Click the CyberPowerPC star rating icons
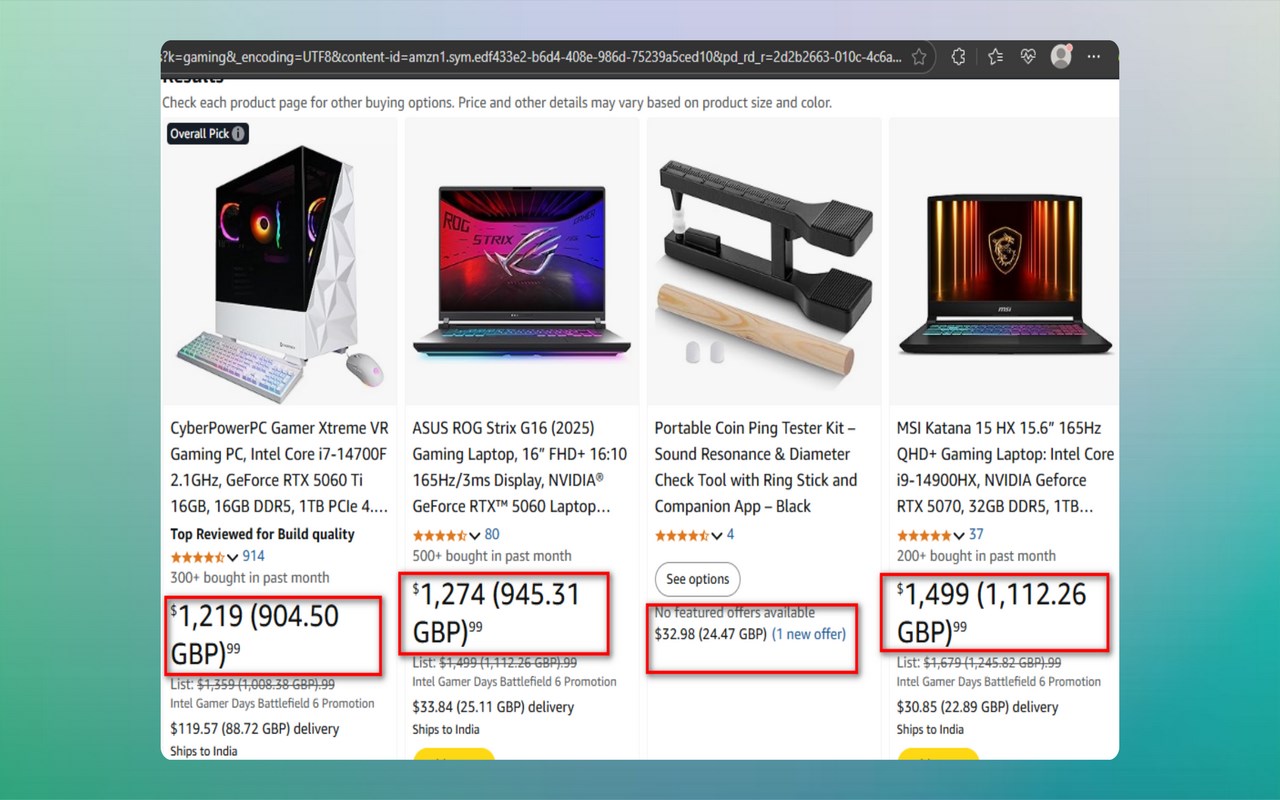This screenshot has height=800, width=1280. tap(198, 557)
